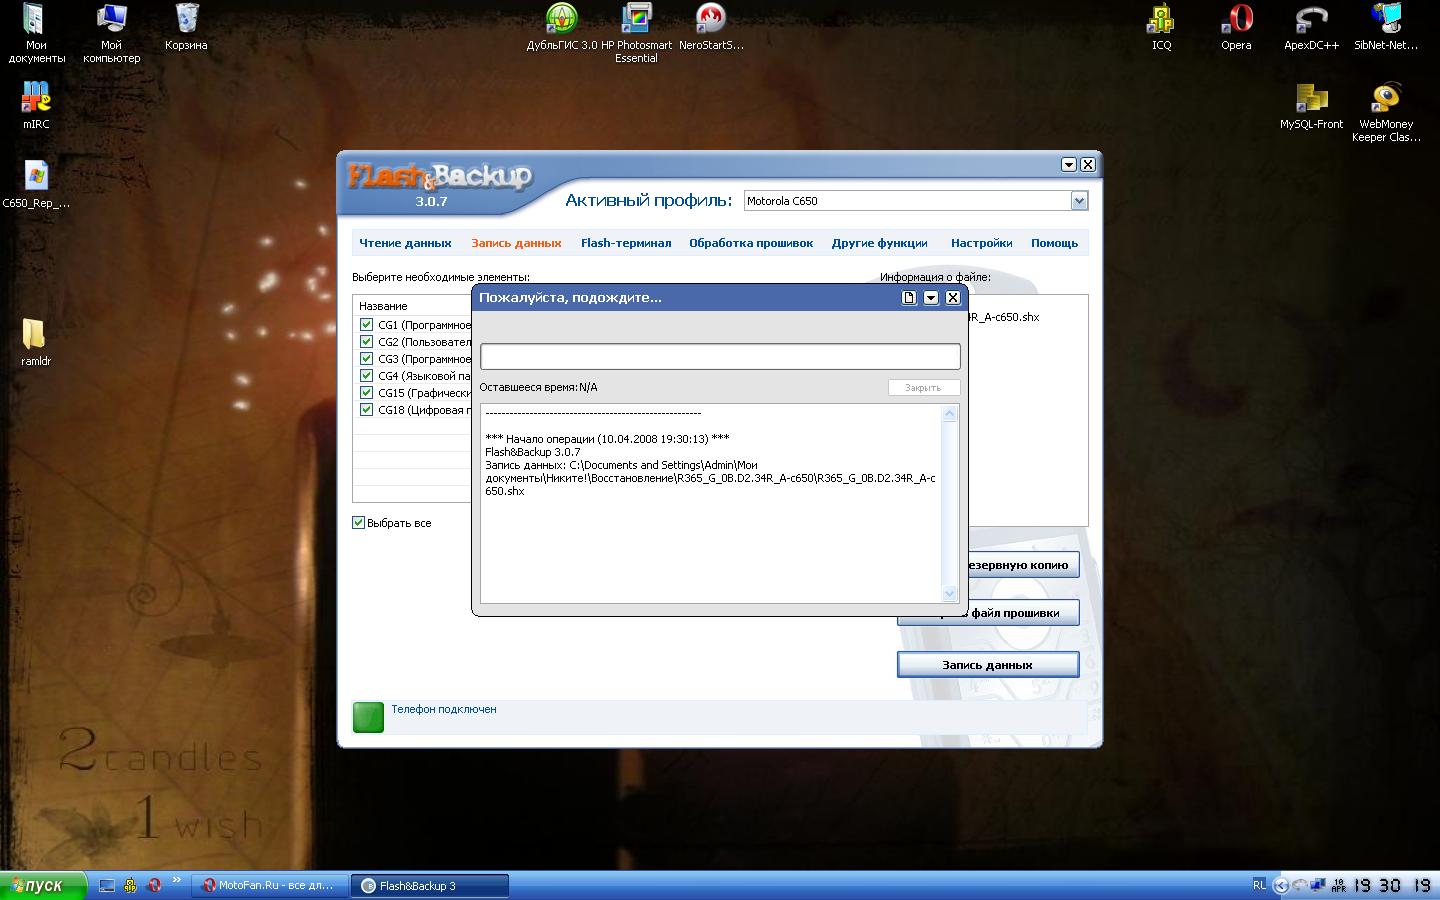Viewport: 1440px width, 900px height.
Task: Open the Обработка прошивок tab
Action: tap(751, 243)
